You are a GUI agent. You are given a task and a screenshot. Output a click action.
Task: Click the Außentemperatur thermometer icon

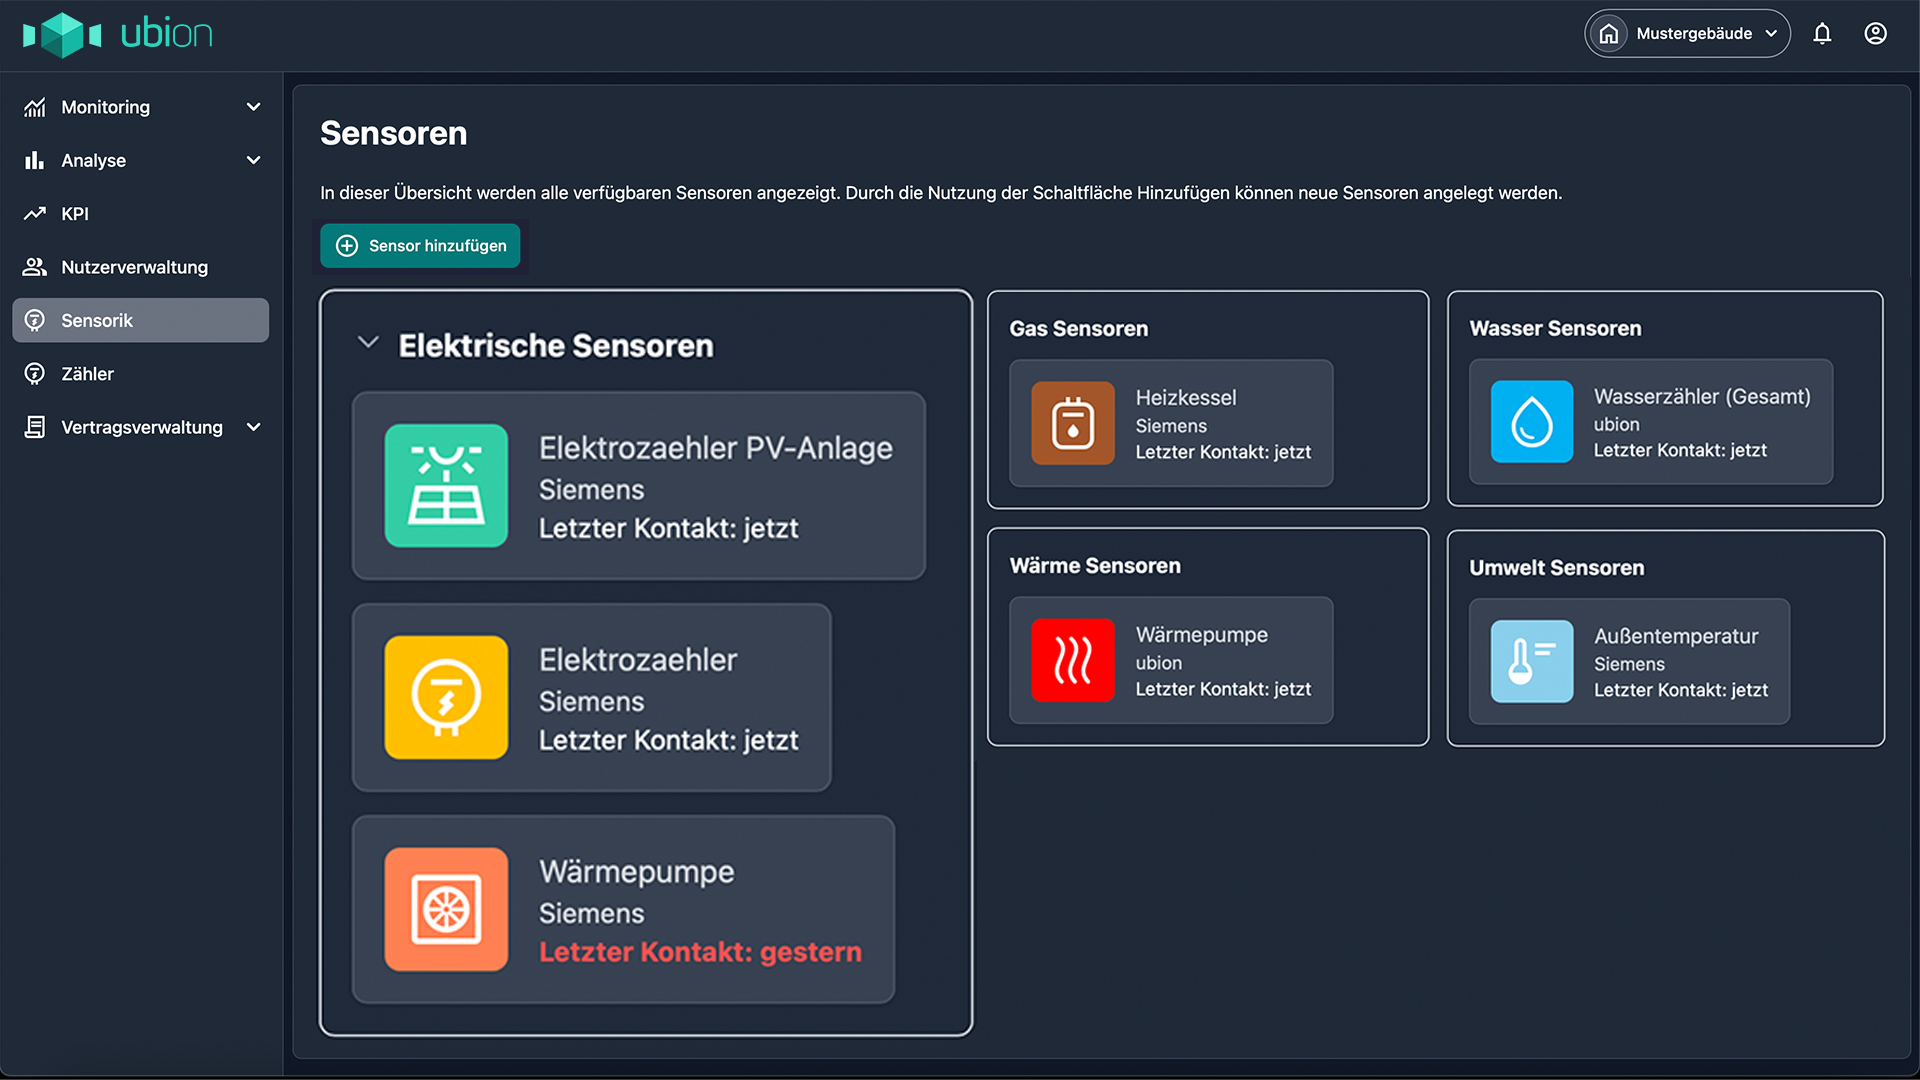1531,661
